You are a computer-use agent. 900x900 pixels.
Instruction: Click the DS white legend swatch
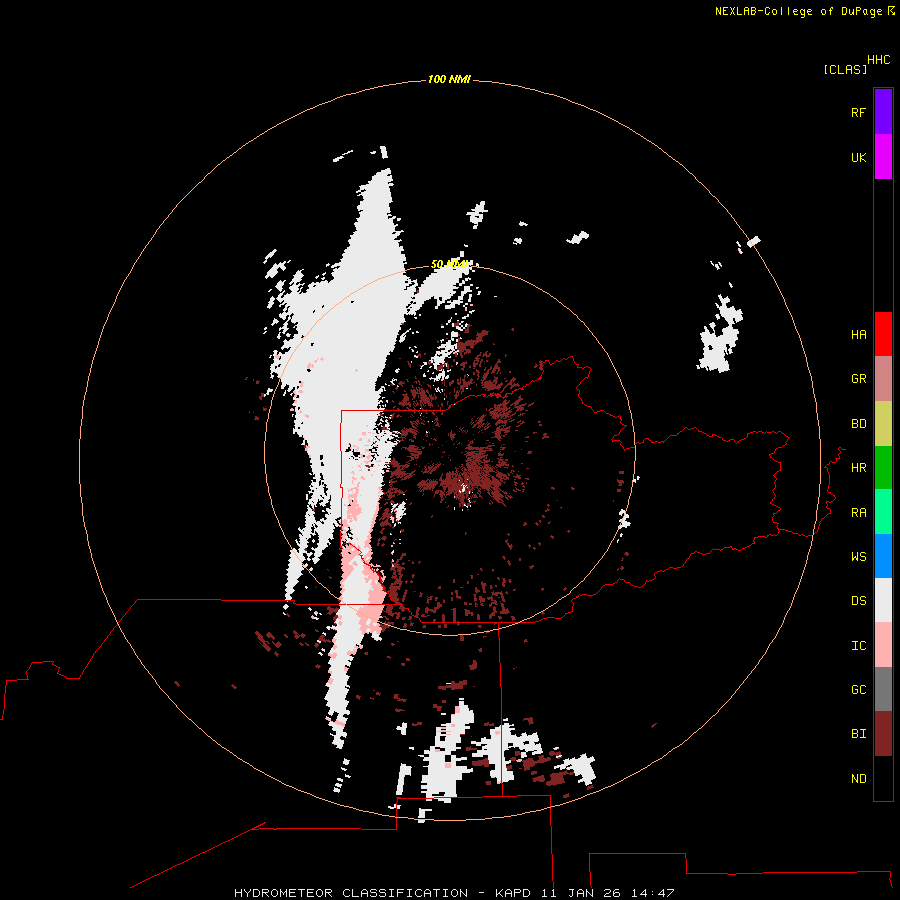coord(883,600)
